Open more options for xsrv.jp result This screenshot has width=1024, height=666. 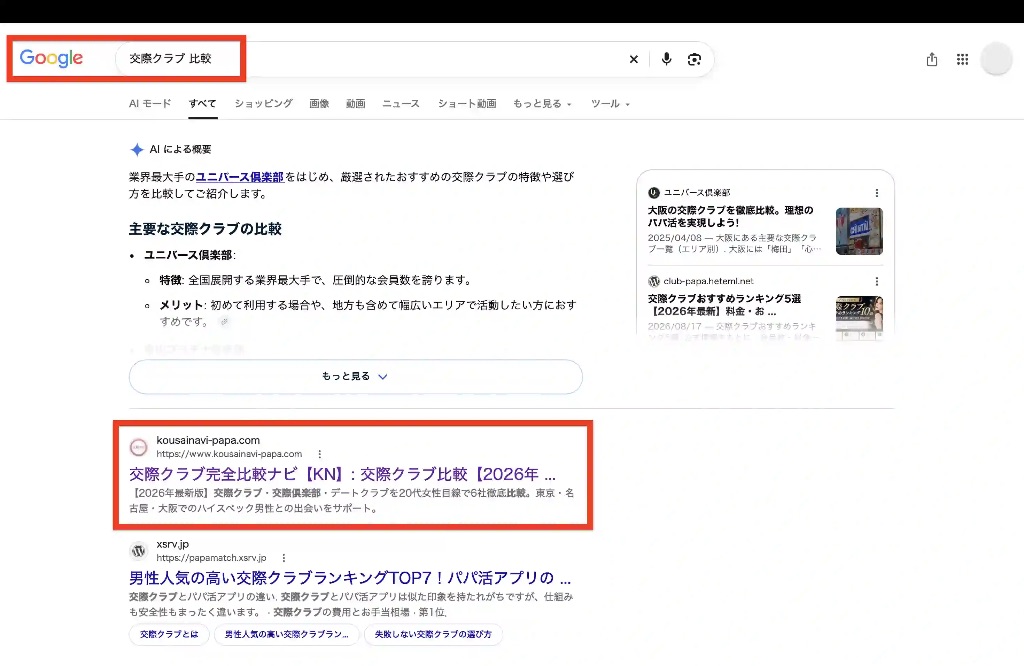tap(283, 558)
